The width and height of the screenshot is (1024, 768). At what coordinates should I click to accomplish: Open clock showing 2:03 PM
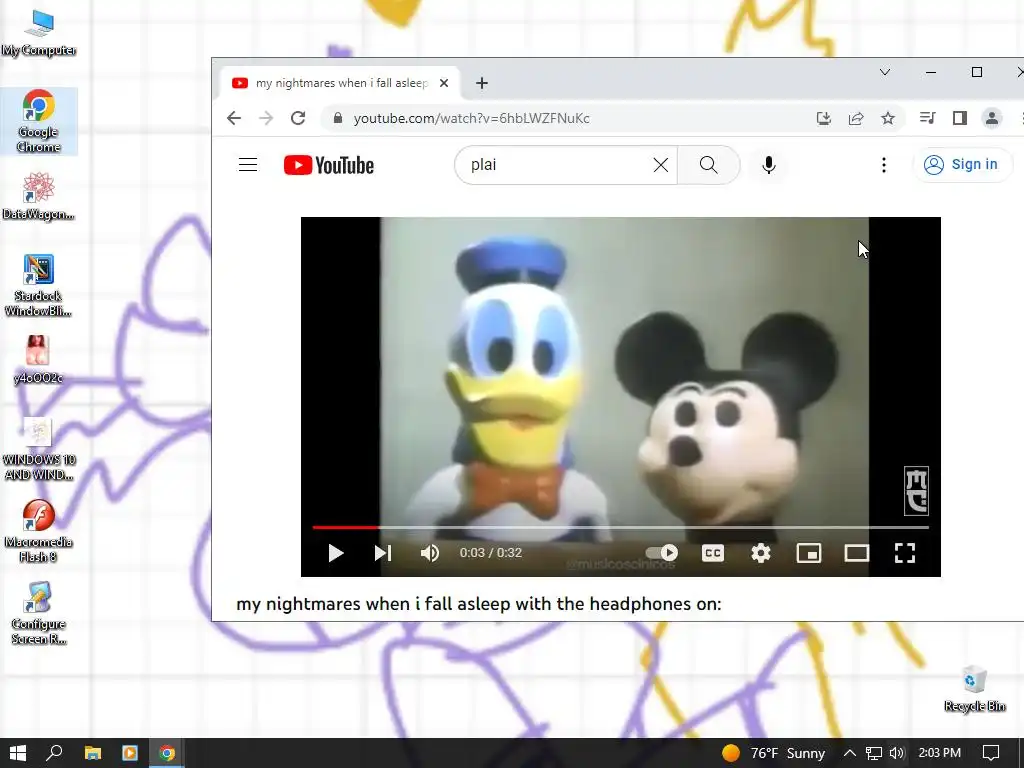tap(939, 753)
